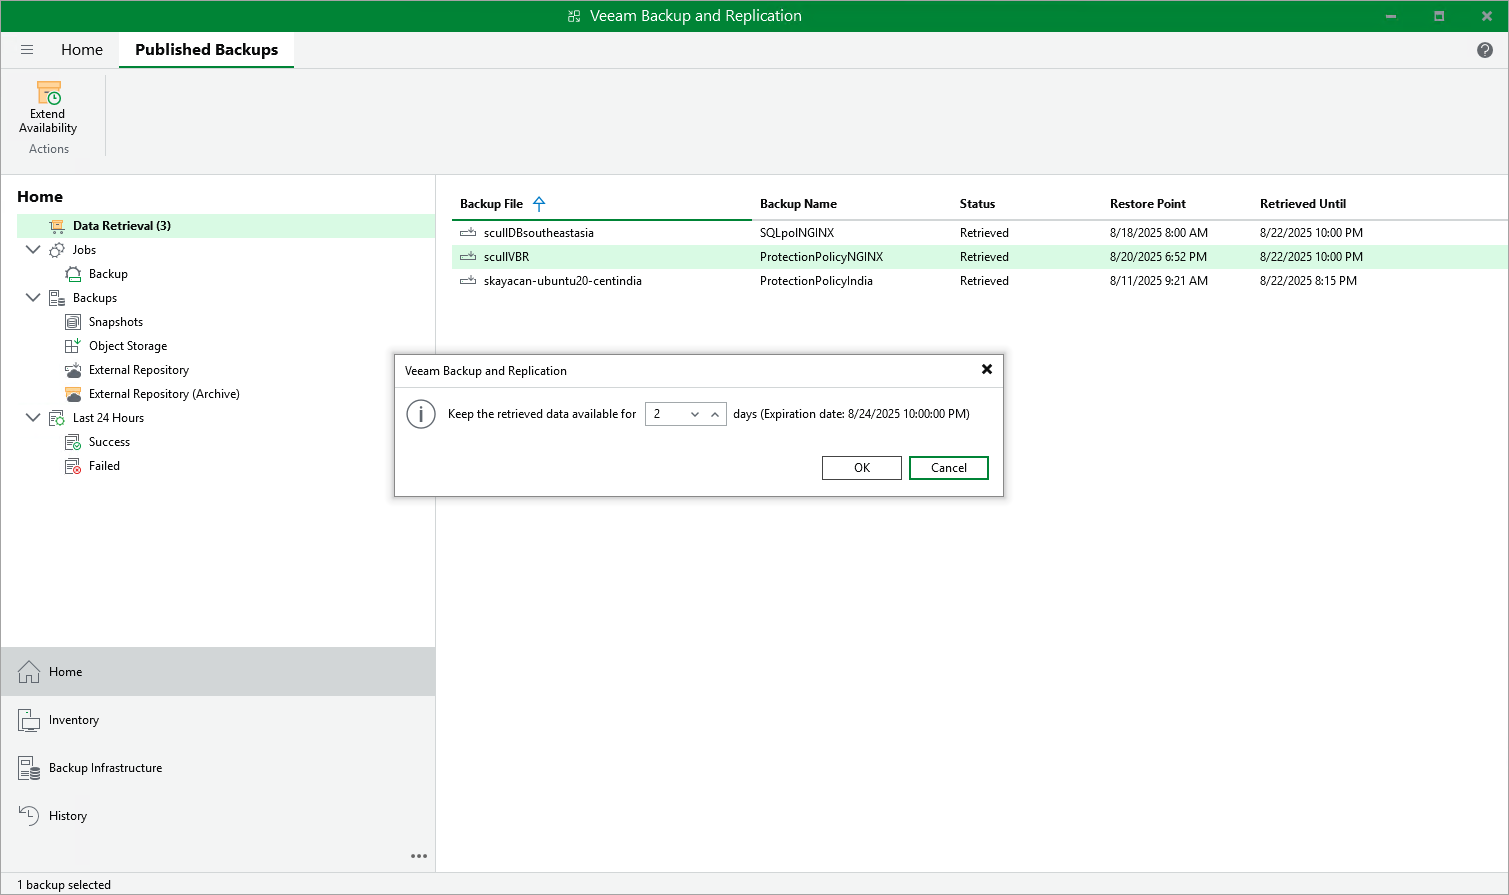Select the Published Backups tab

point(207,50)
